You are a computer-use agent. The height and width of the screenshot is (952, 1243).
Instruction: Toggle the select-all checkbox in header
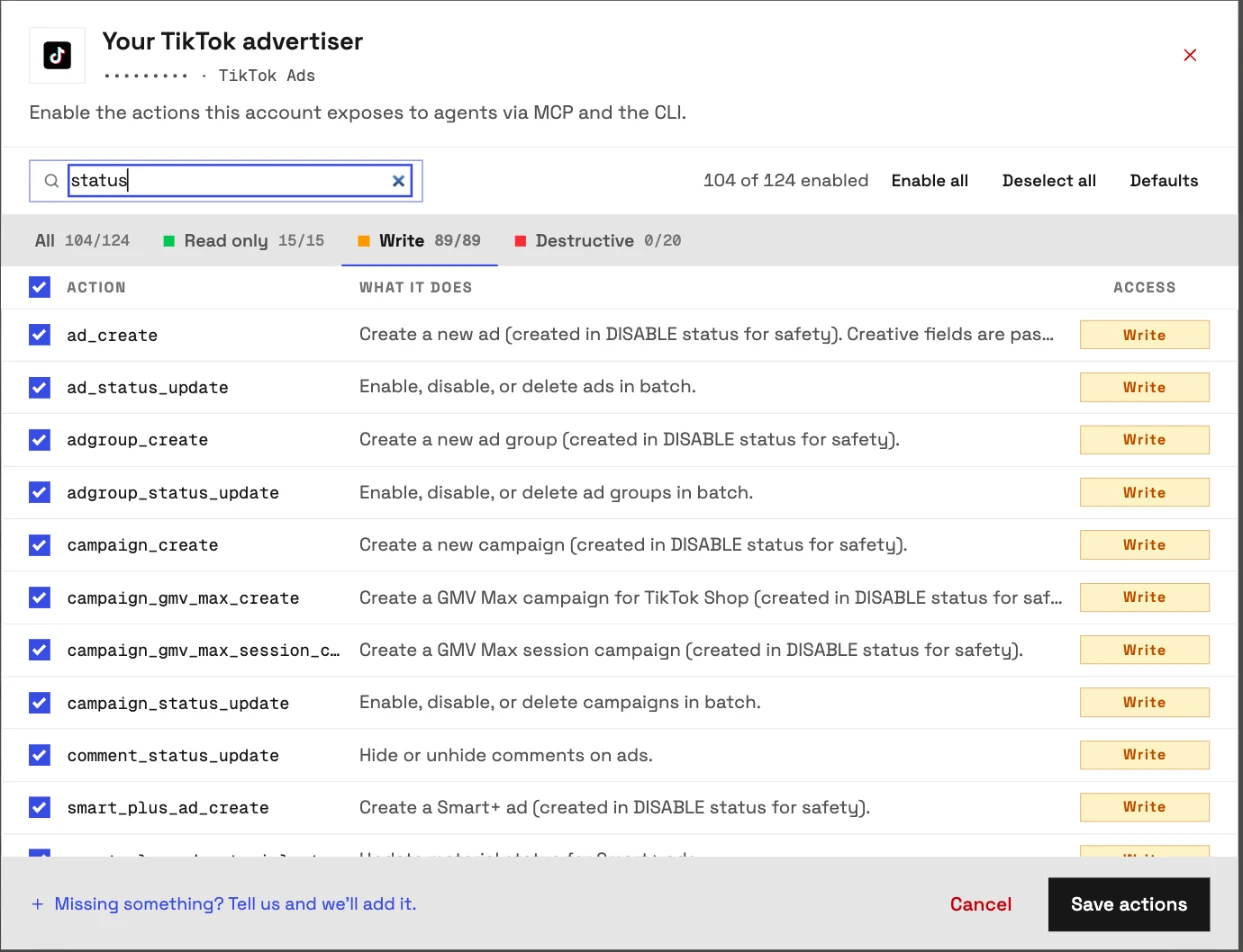pos(39,287)
